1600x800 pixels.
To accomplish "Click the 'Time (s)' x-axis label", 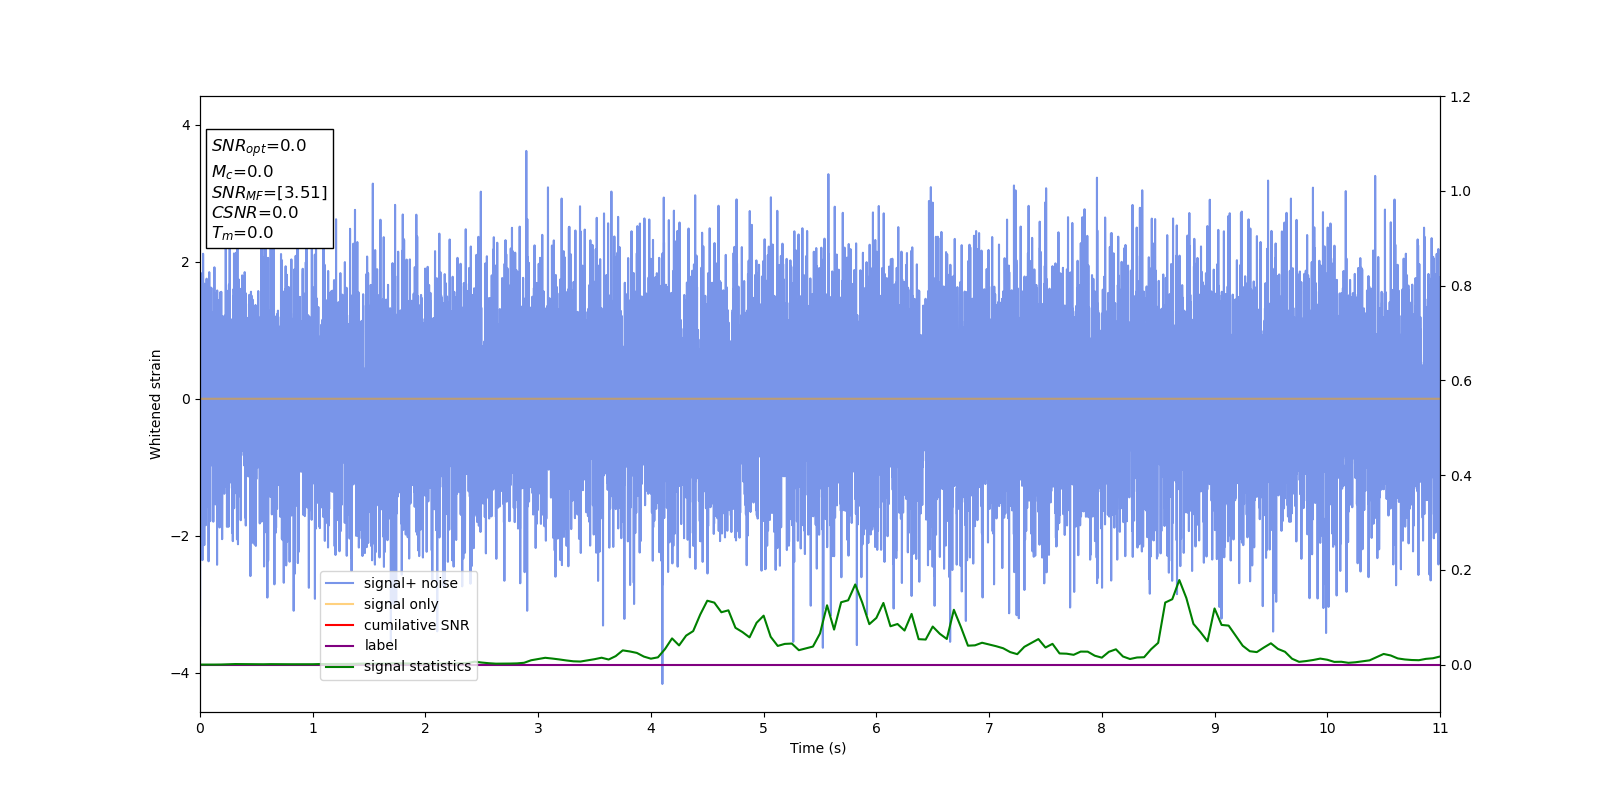I will 818,748.
